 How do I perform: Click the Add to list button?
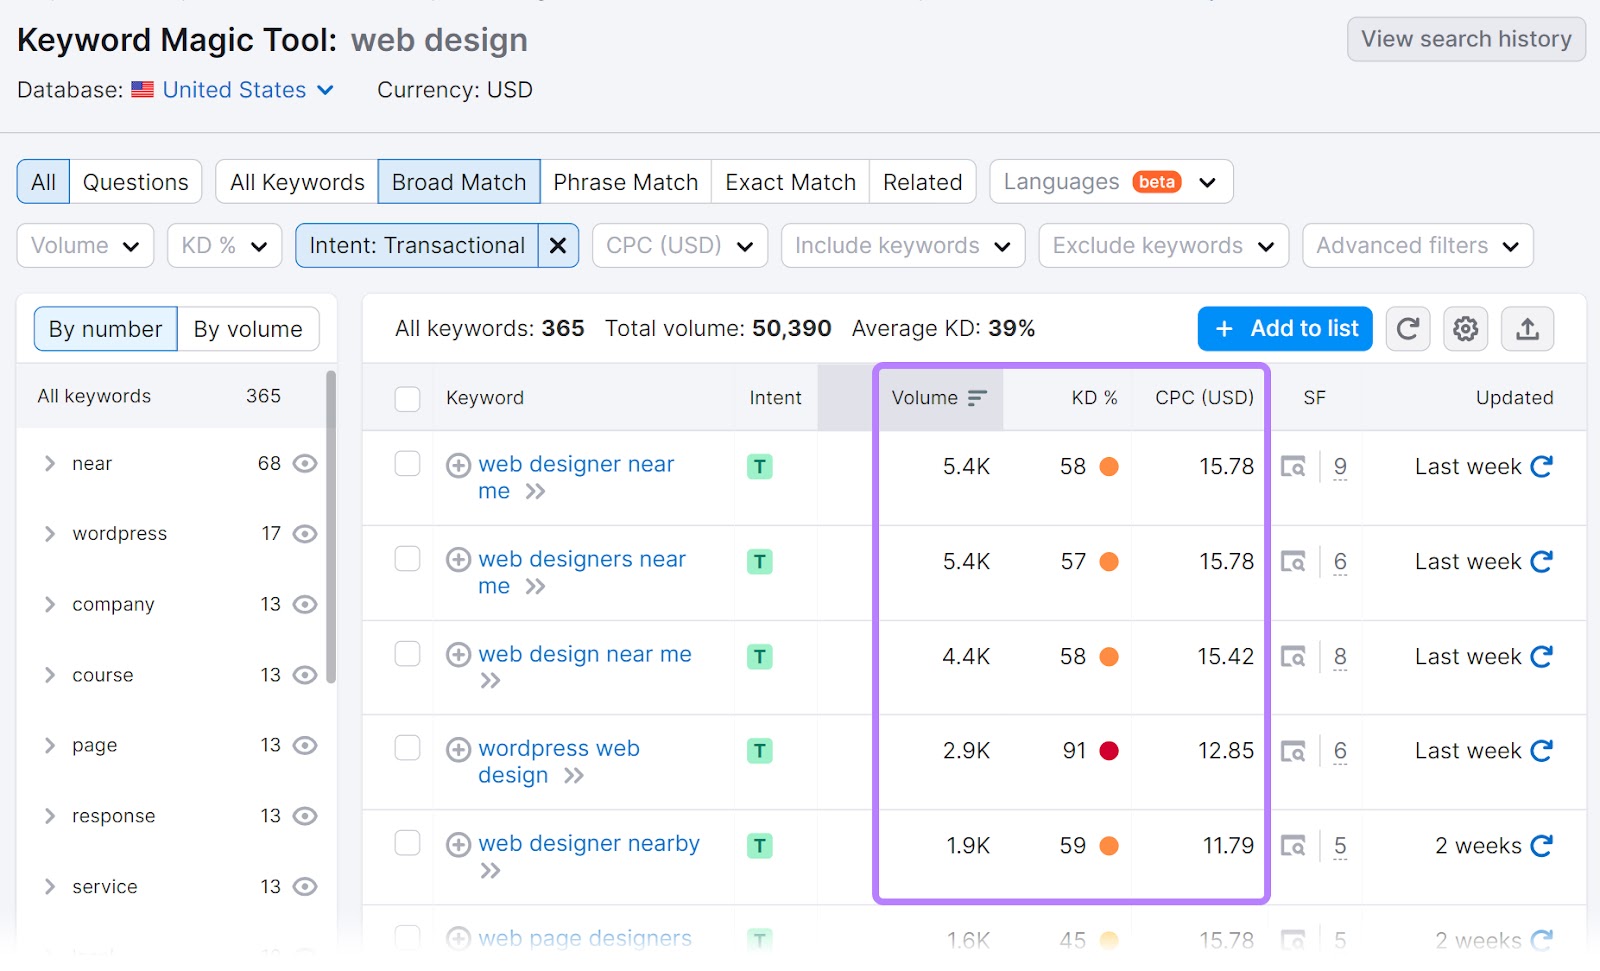click(x=1284, y=328)
